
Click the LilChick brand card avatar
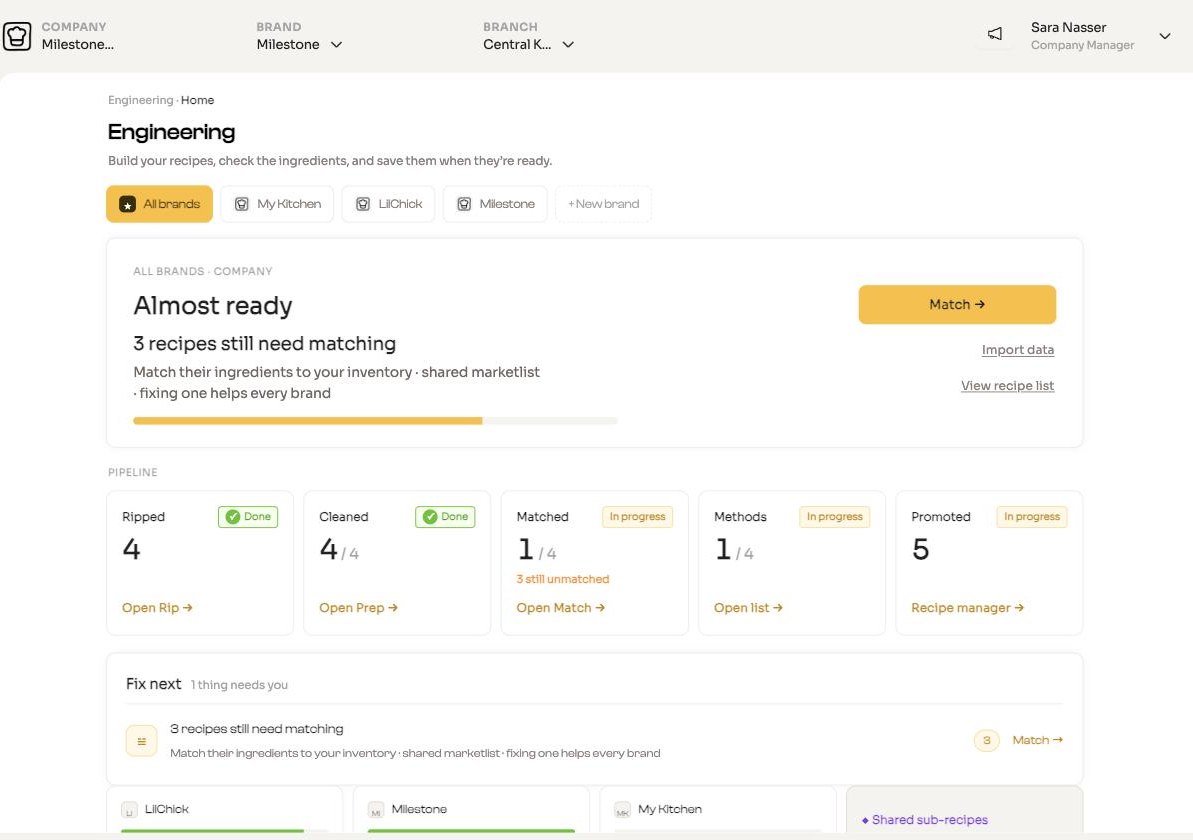[129, 810]
